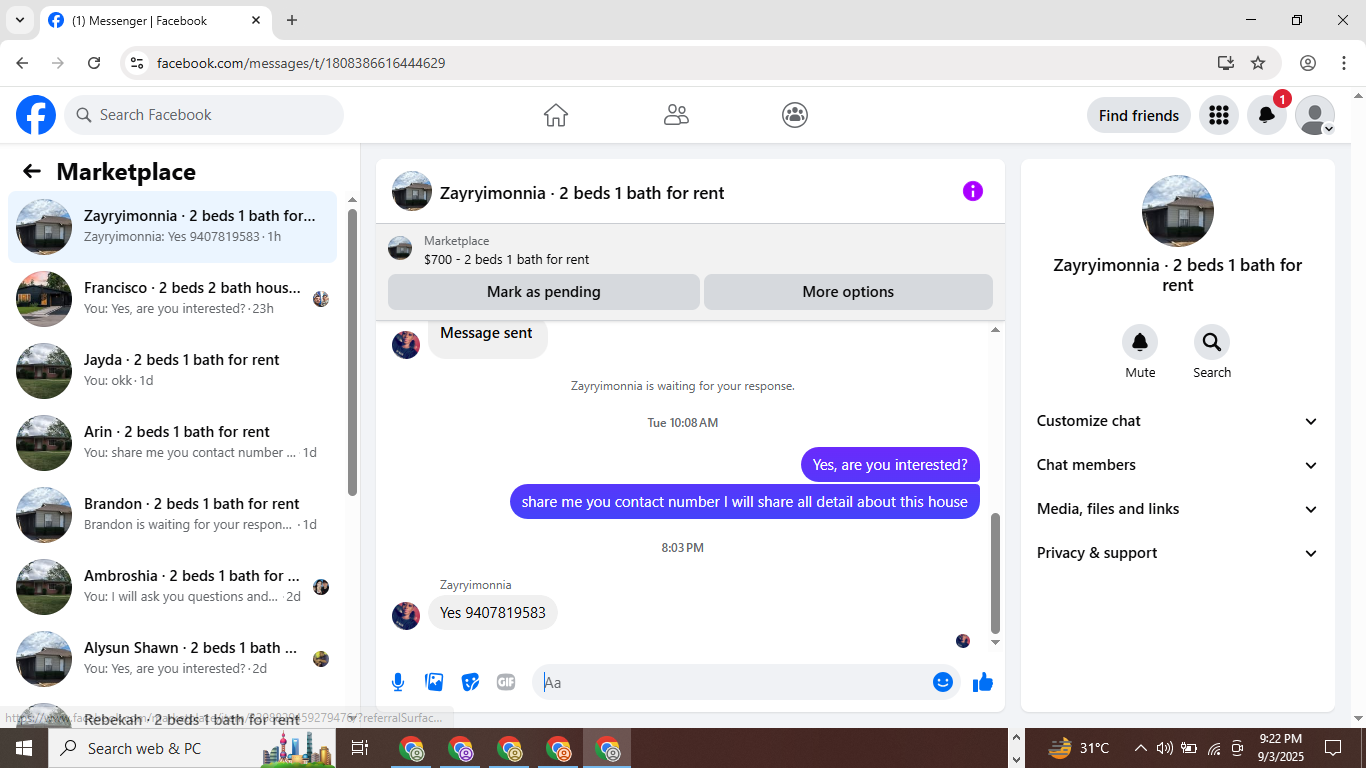Click the browser address bar URL
The image size is (1366, 768).
coord(301,63)
